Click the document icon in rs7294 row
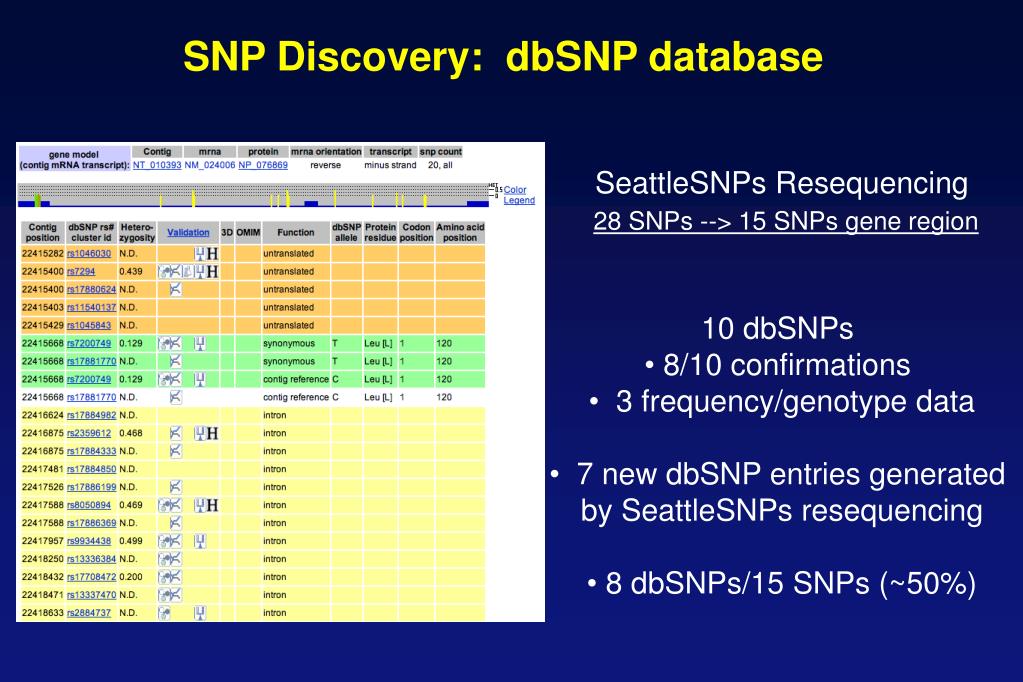Screen dimensions: 1023x682 (x=188, y=271)
